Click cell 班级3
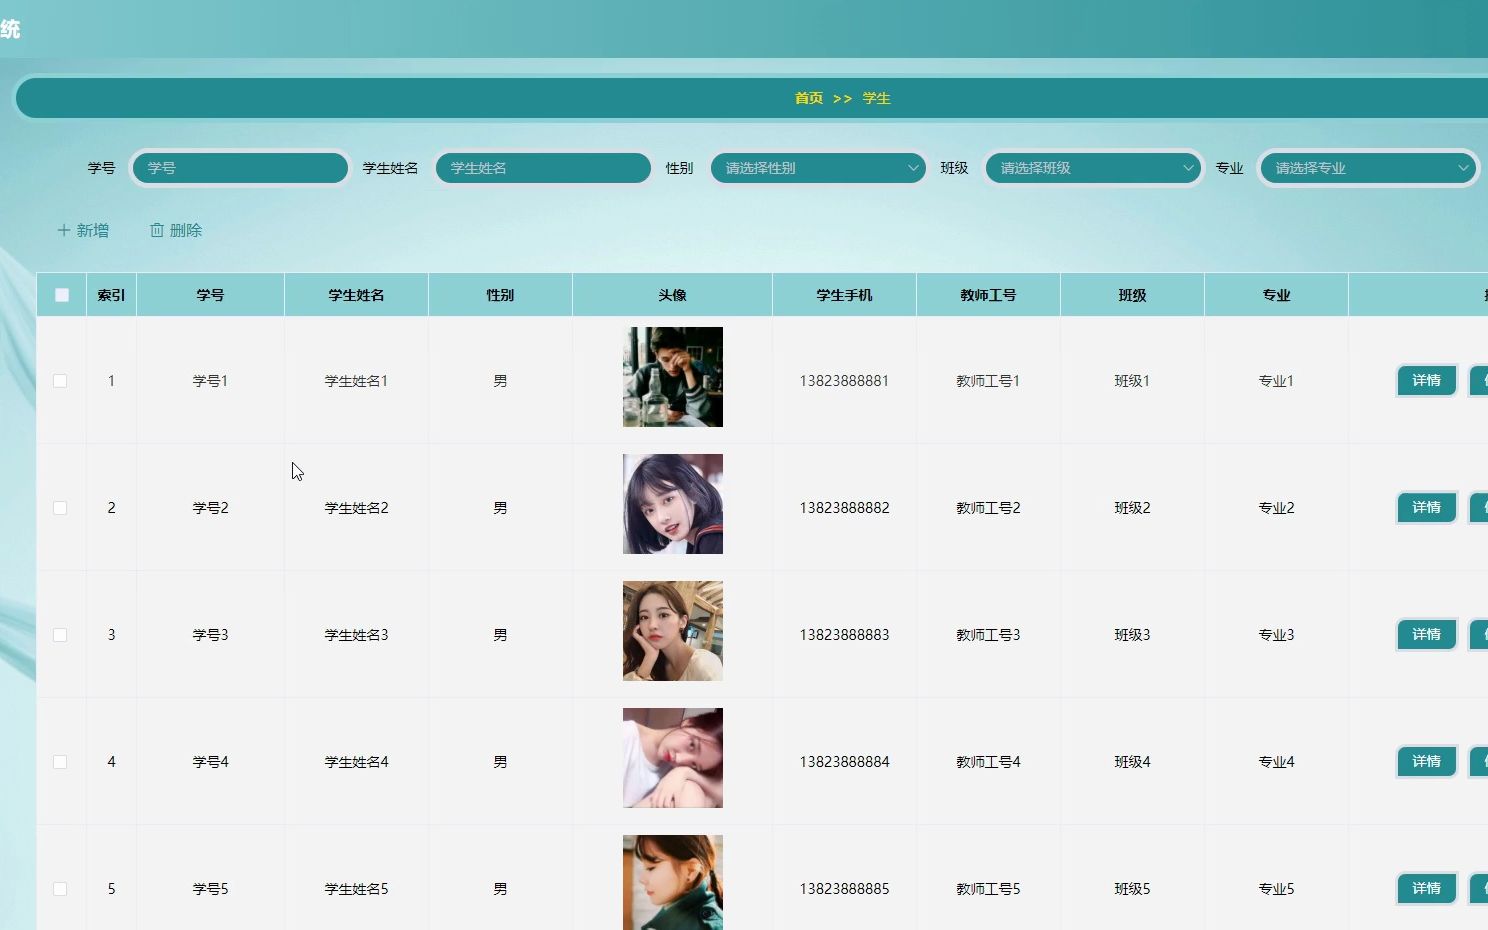 pos(1132,635)
